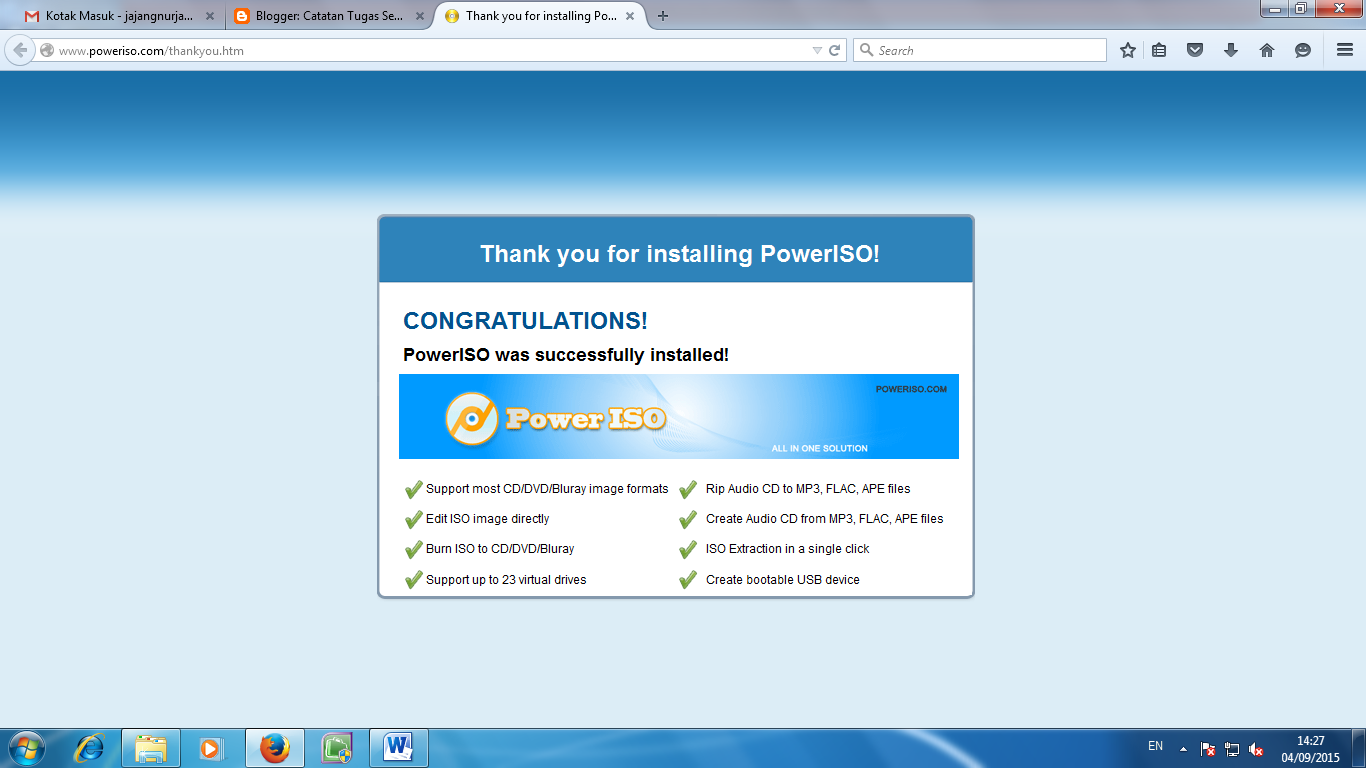Screen dimensions: 1366x768
Task: Reload the page with the refresh icon
Action: tap(835, 50)
